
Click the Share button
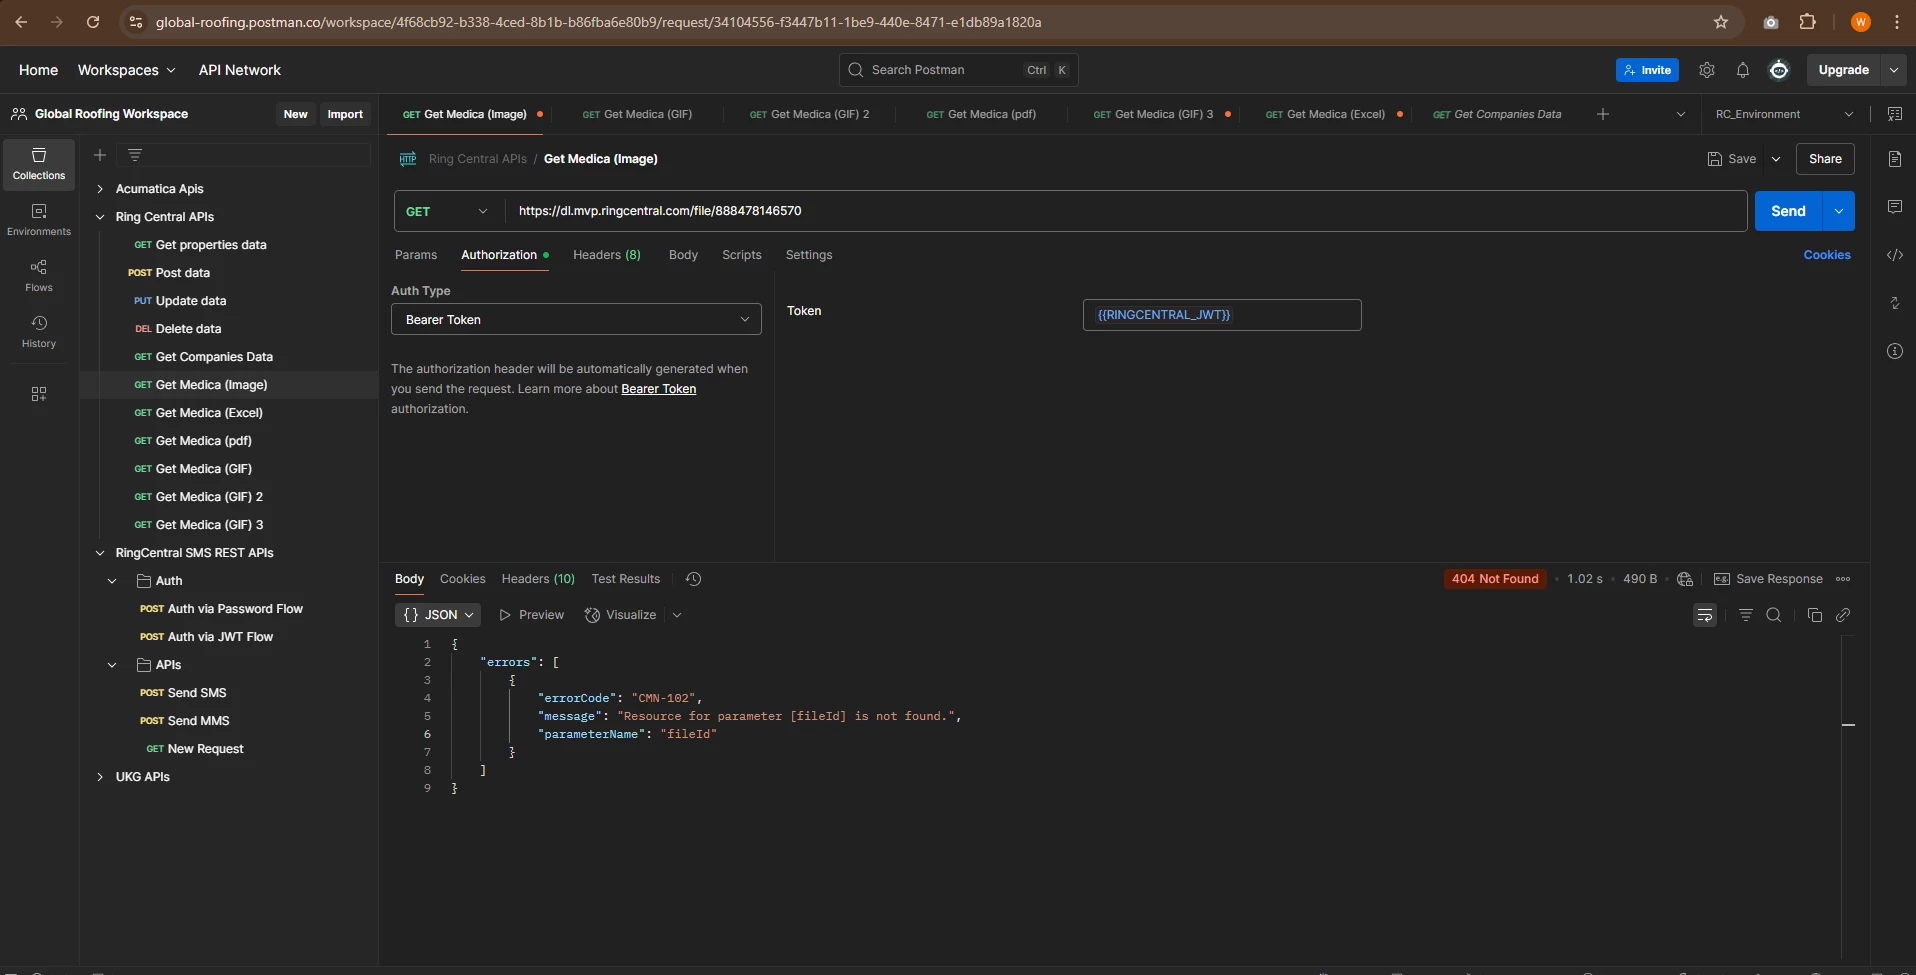(1825, 159)
